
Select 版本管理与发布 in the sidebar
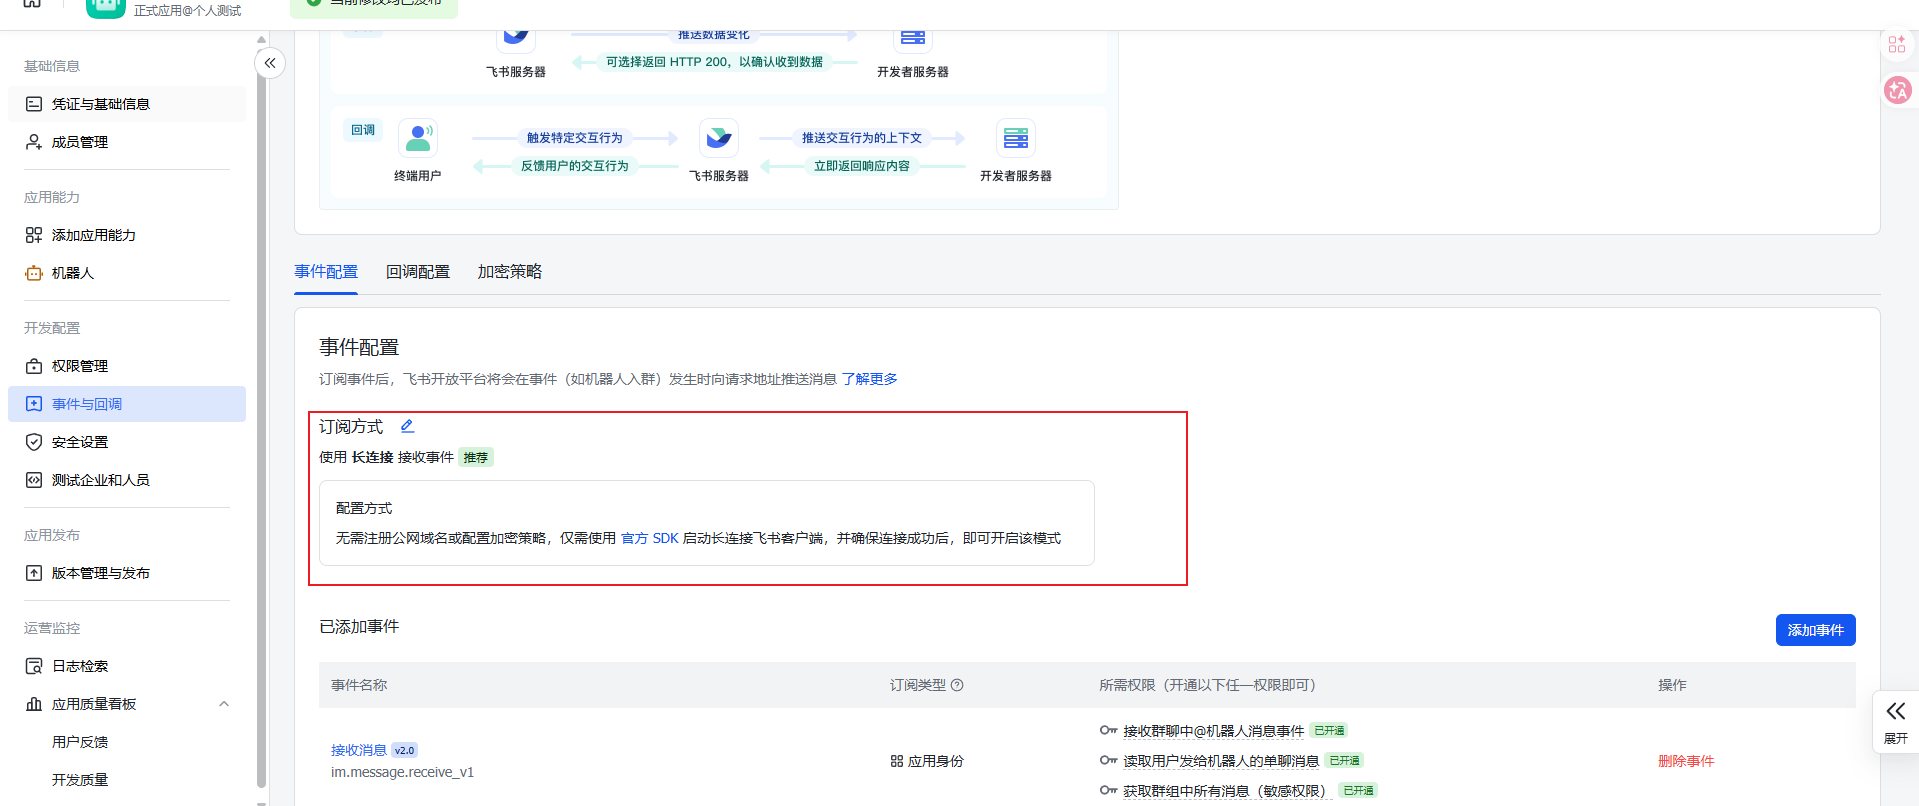point(100,573)
